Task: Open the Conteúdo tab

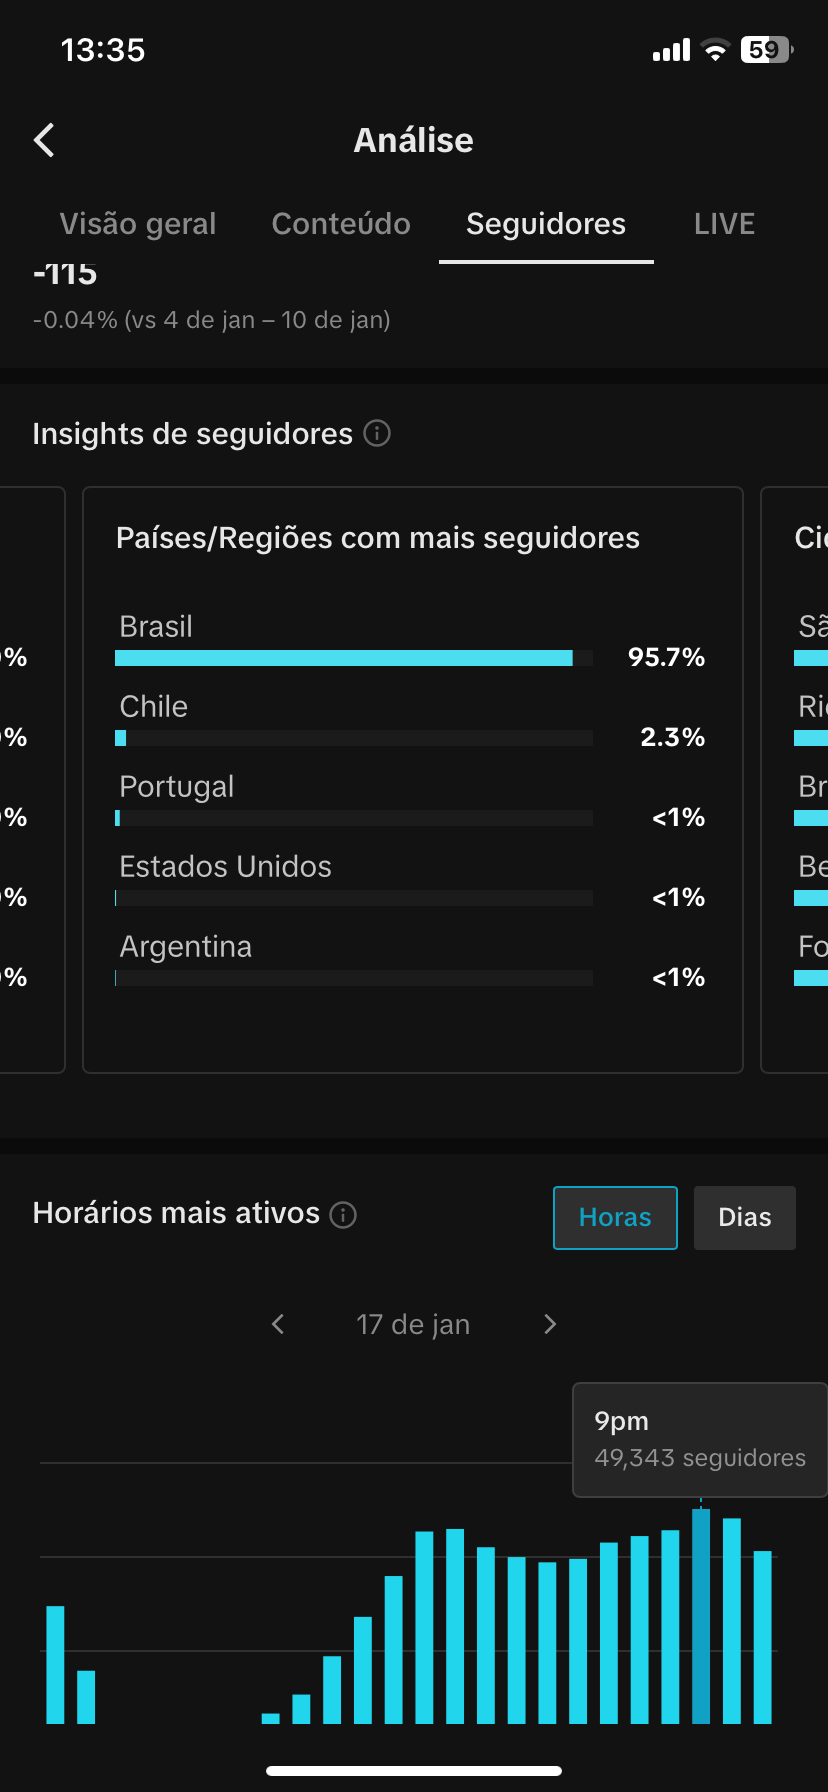Action: tap(341, 224)
